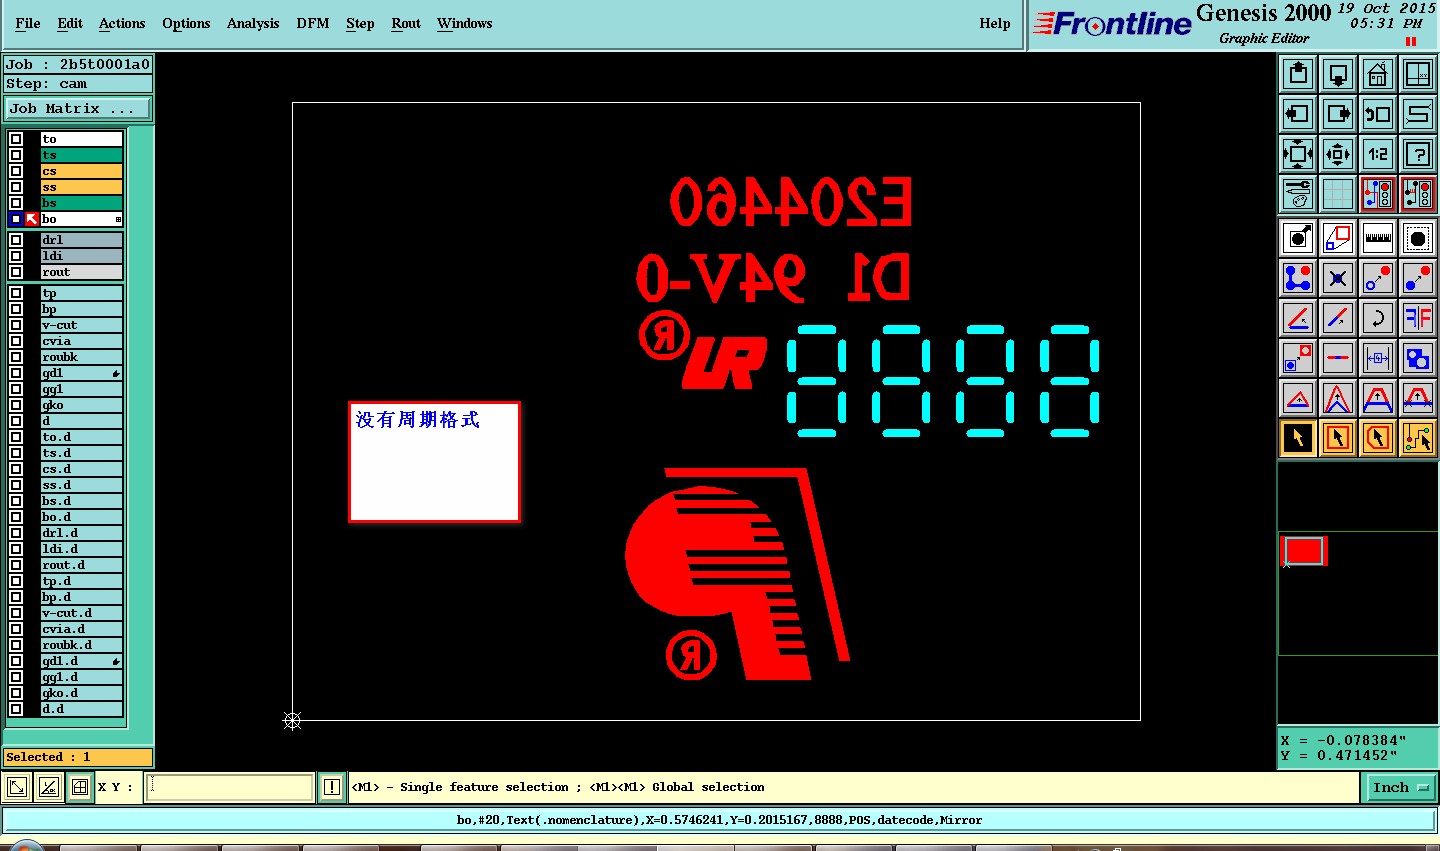Click the question mark query icon
Image resolution: width=1440 pixels, height=851 pixels.
1418,154
